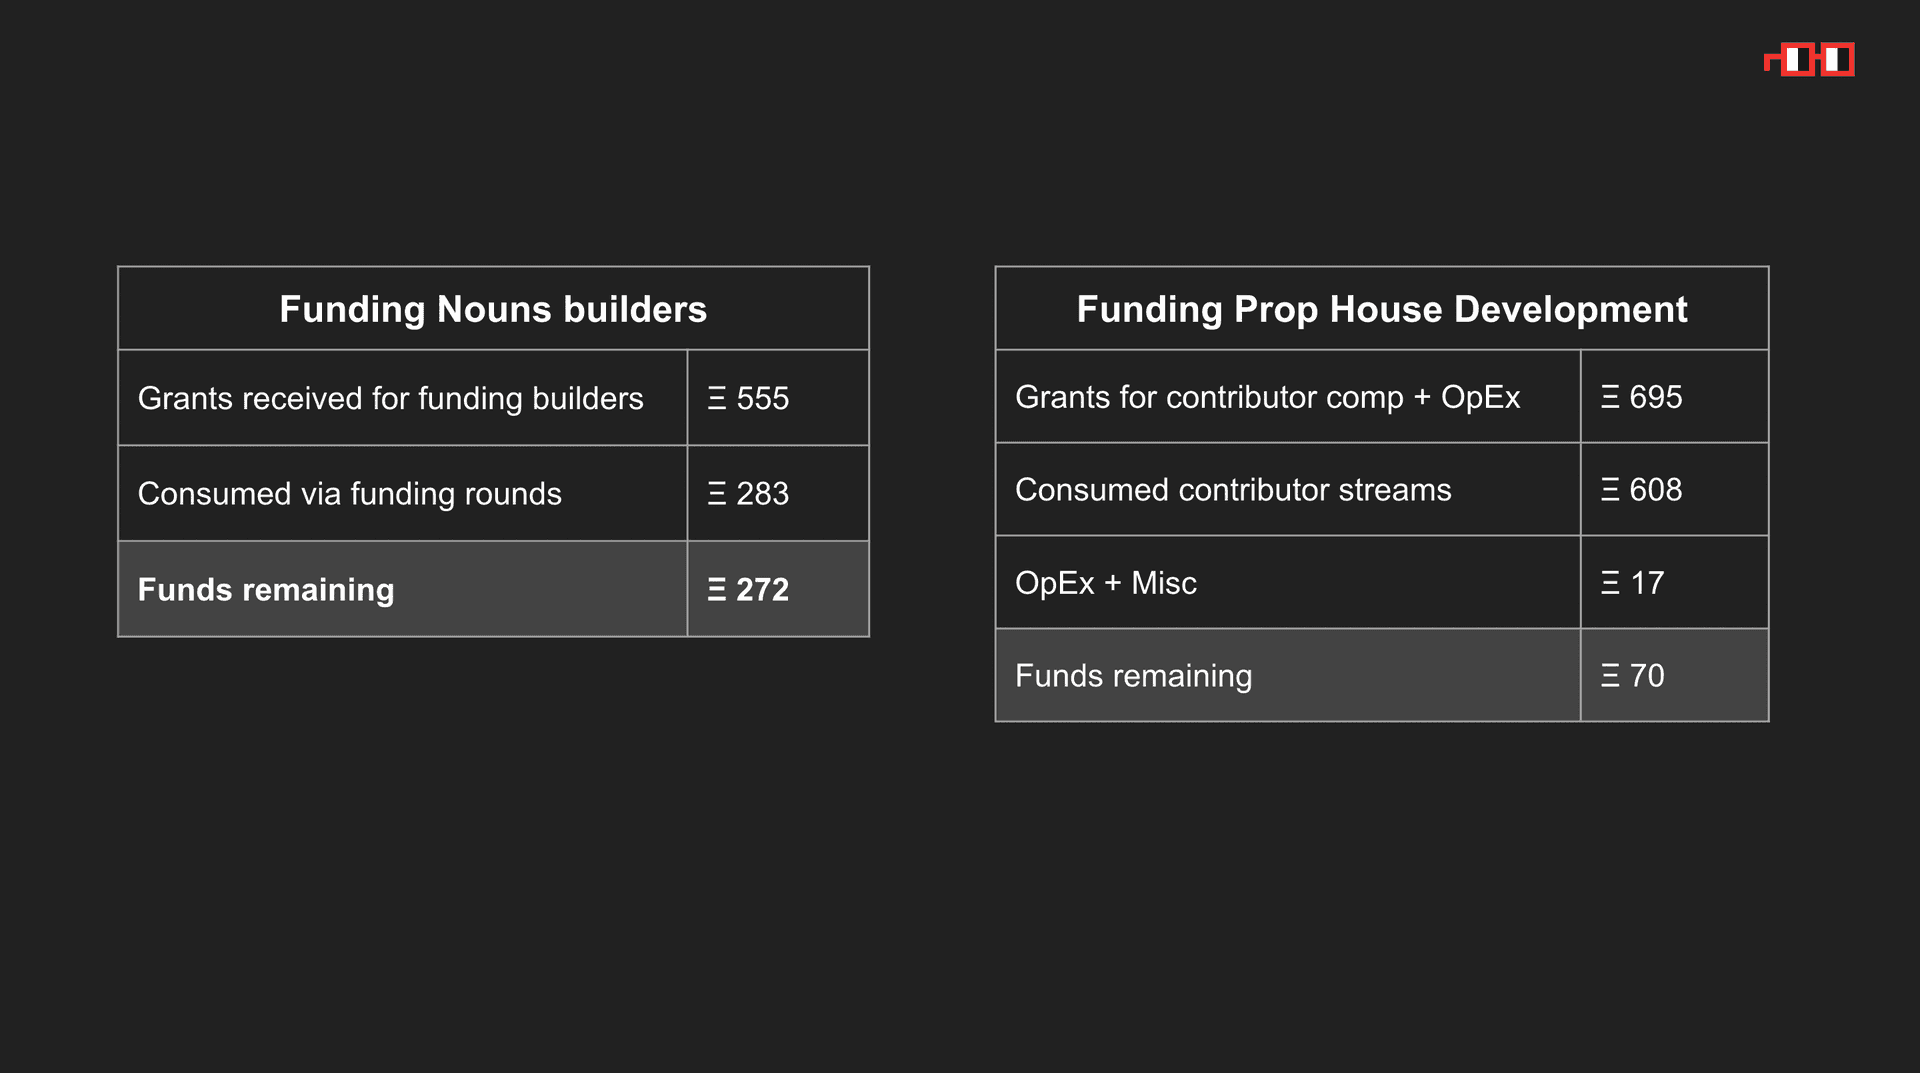Select "Funds remaining" in Prop House Development table

tap(1133, 676)
